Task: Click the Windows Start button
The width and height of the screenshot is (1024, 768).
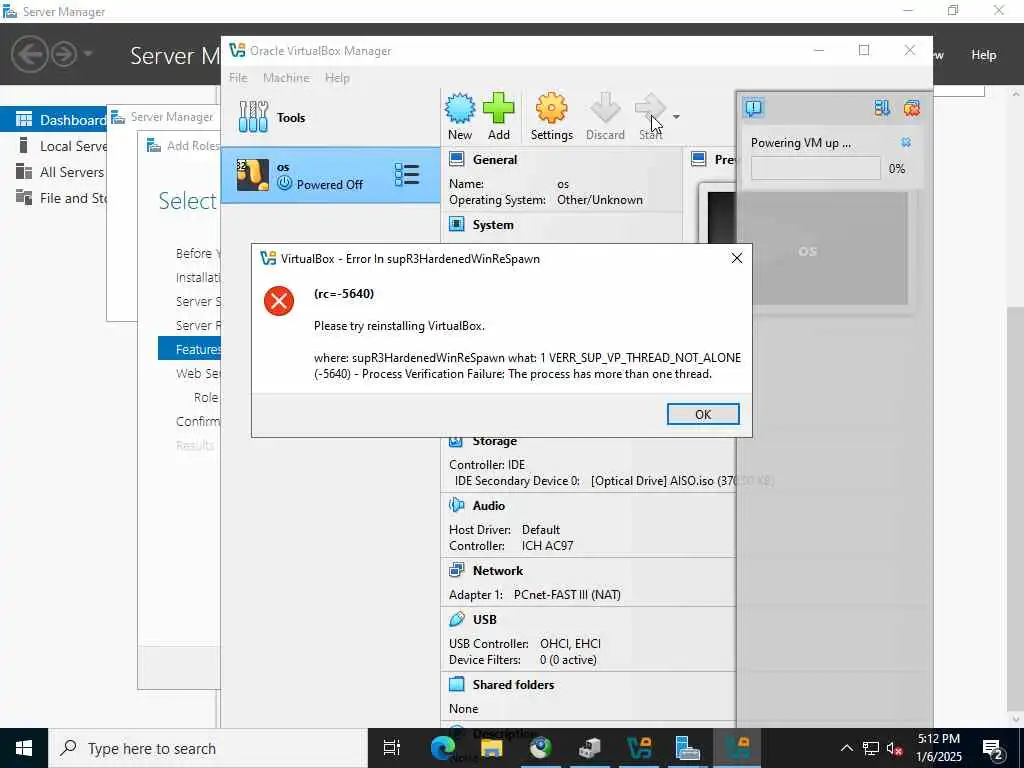Action: point(24,748)
